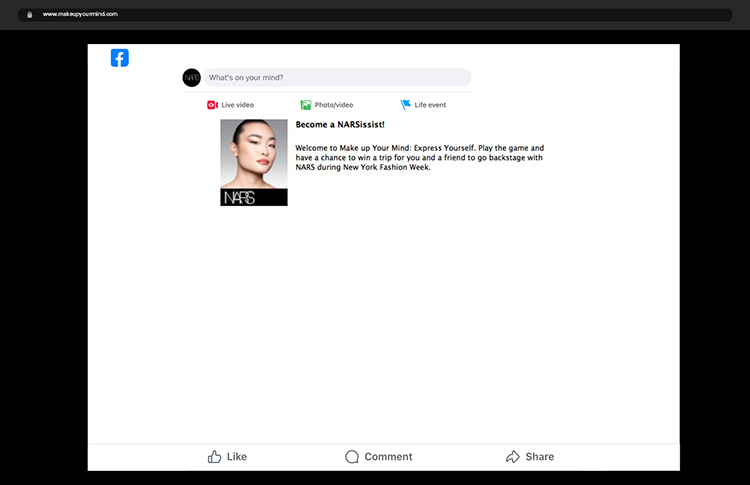The width and height of the screenshot is (750, 485).
Task: Click the Make up Your Mind description text
Action: [420, 158]
